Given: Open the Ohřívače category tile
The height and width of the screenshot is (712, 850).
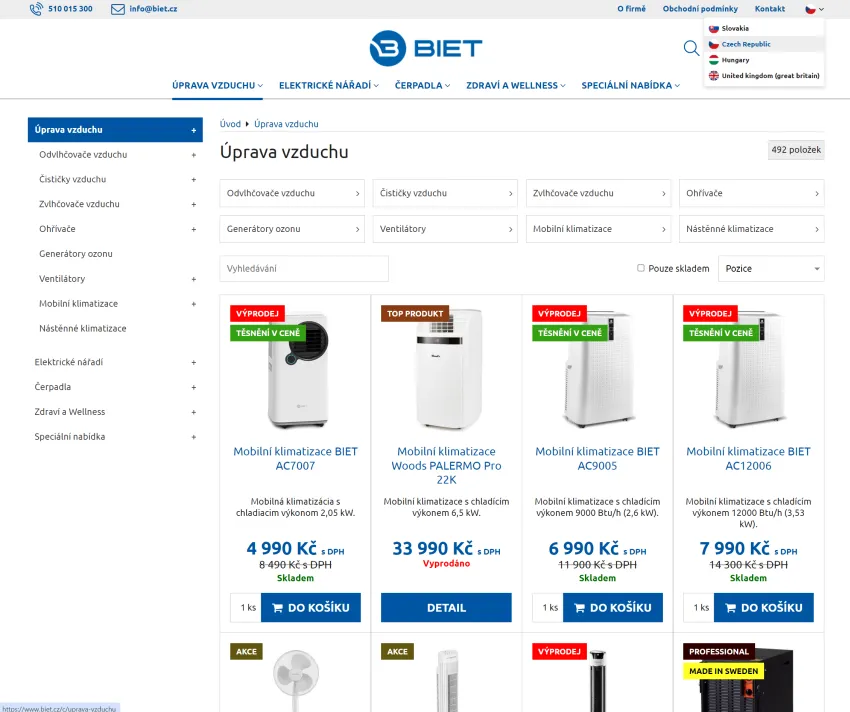Looking at the screenshot, I should tap(751, 193).
